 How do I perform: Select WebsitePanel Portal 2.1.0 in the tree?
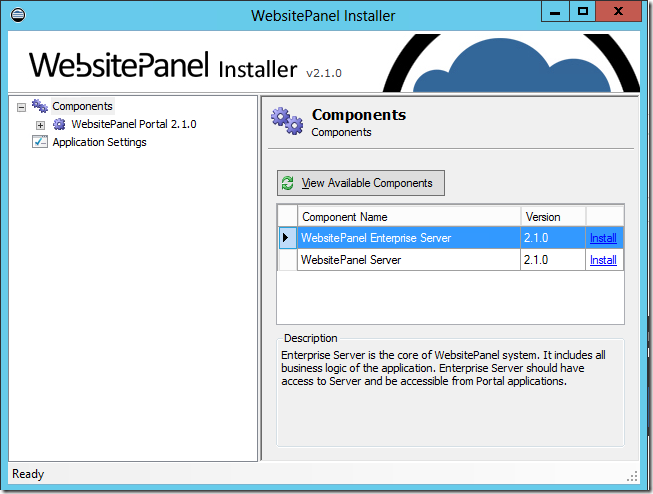pos(134,124)
